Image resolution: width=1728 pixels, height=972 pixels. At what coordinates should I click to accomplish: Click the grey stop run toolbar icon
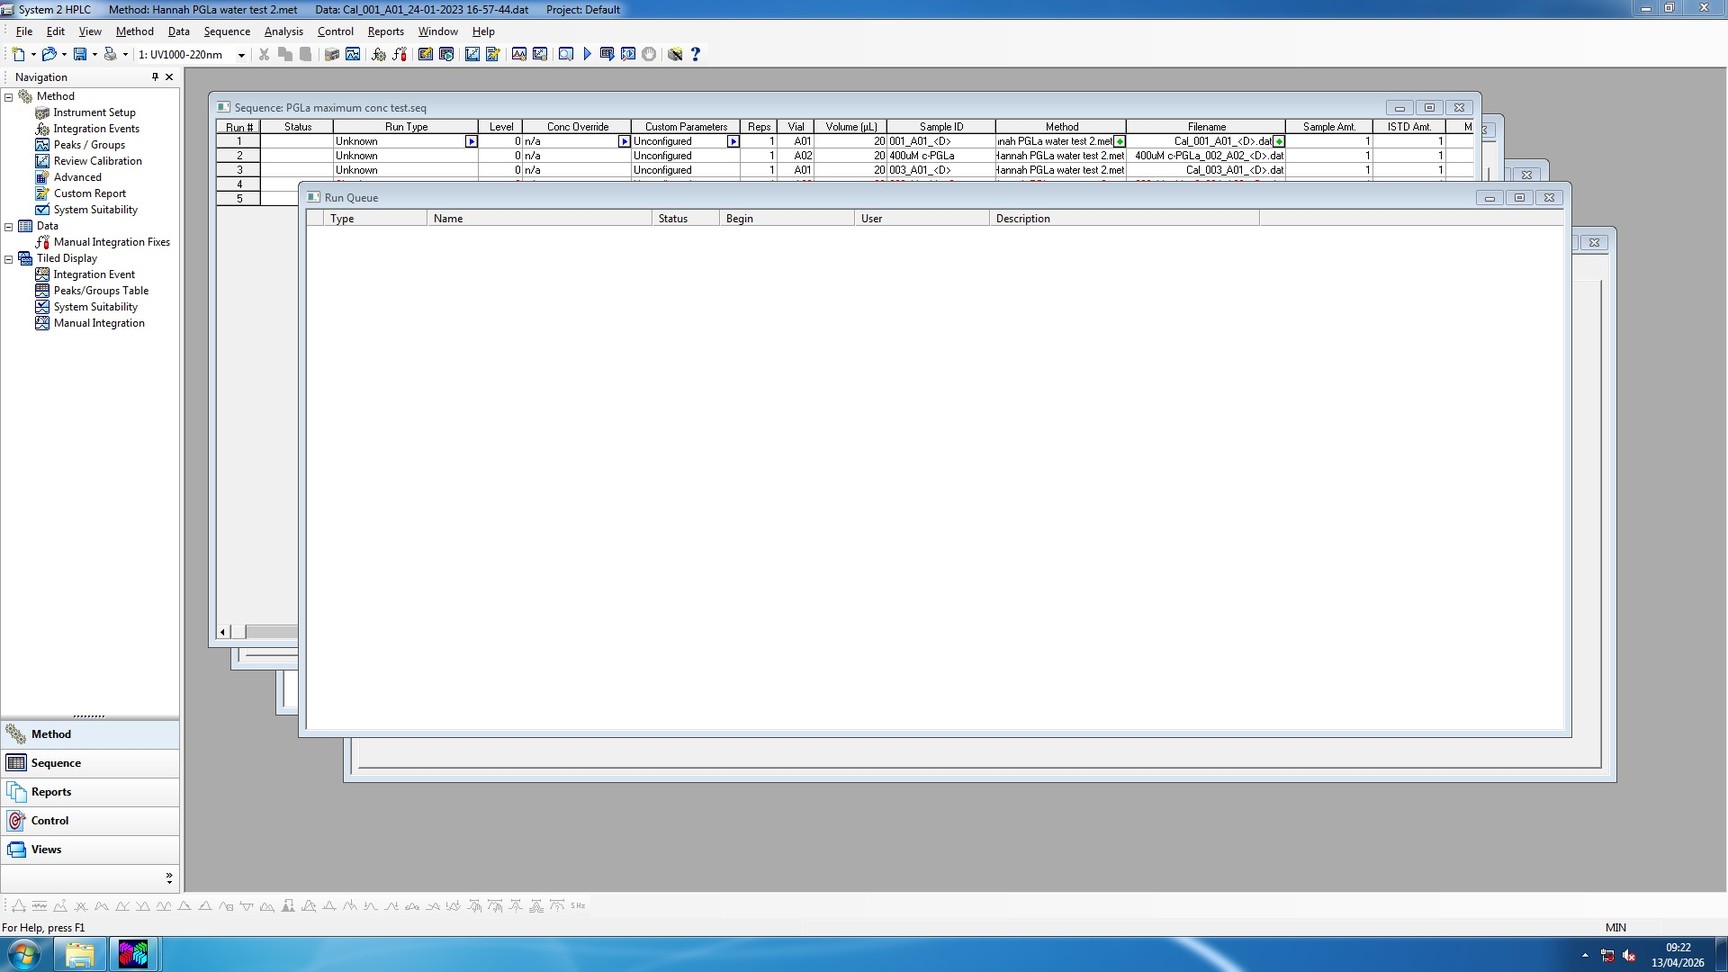[649, 54]
